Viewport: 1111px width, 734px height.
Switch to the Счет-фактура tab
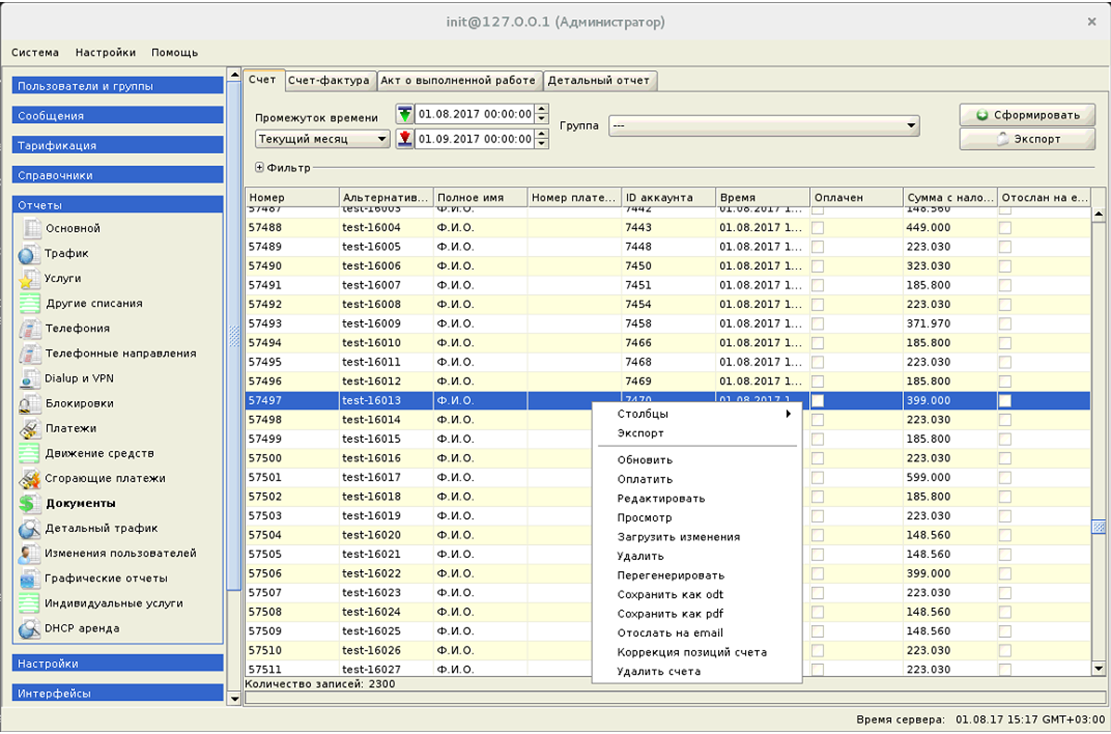pos(329,81)
